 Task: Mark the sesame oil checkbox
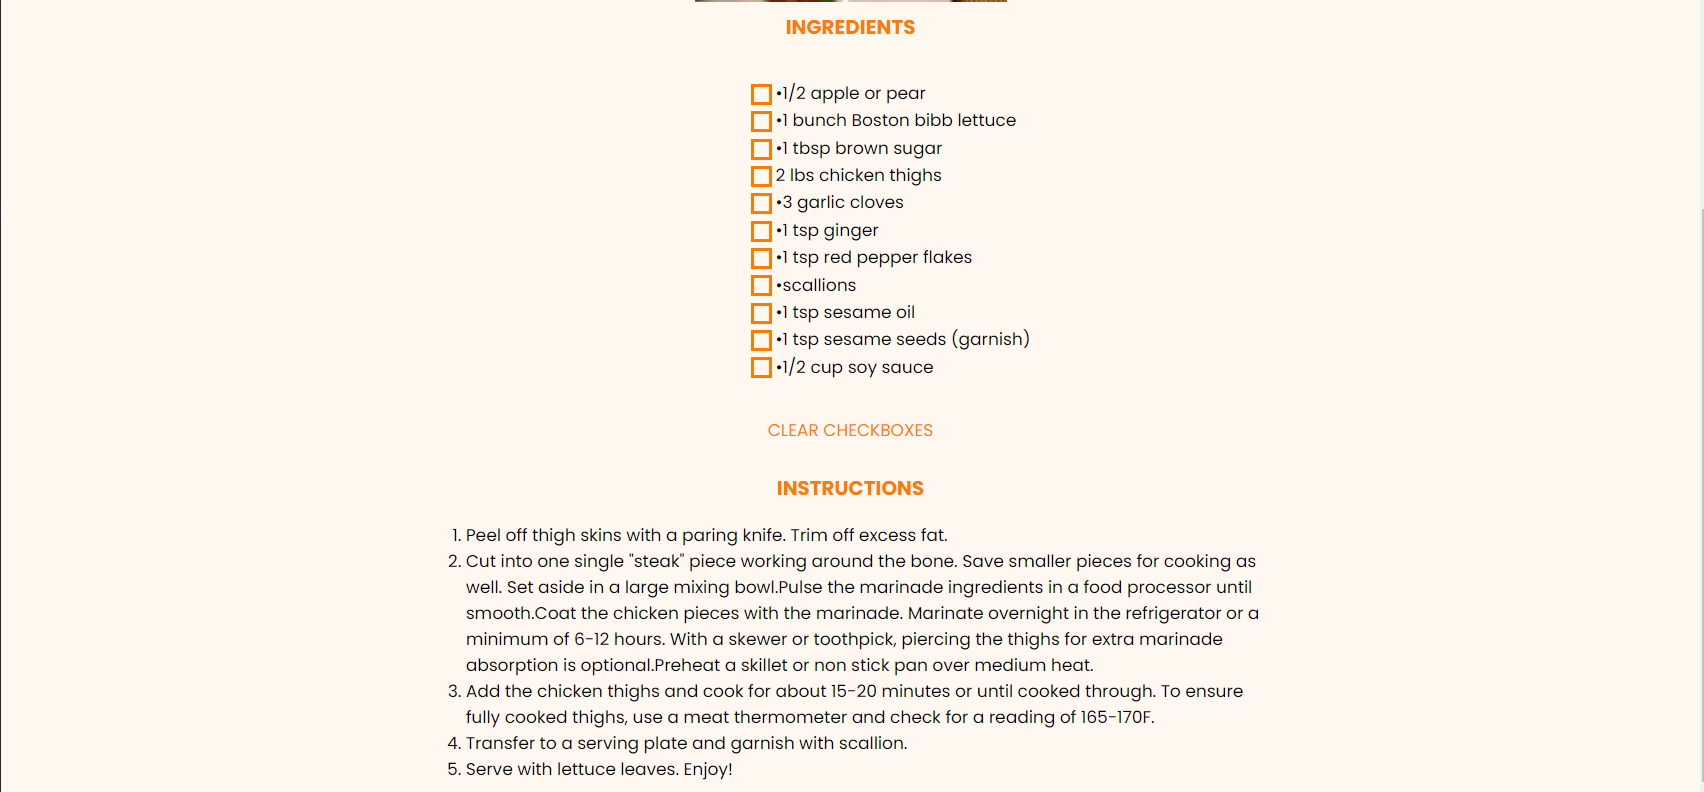761,313
